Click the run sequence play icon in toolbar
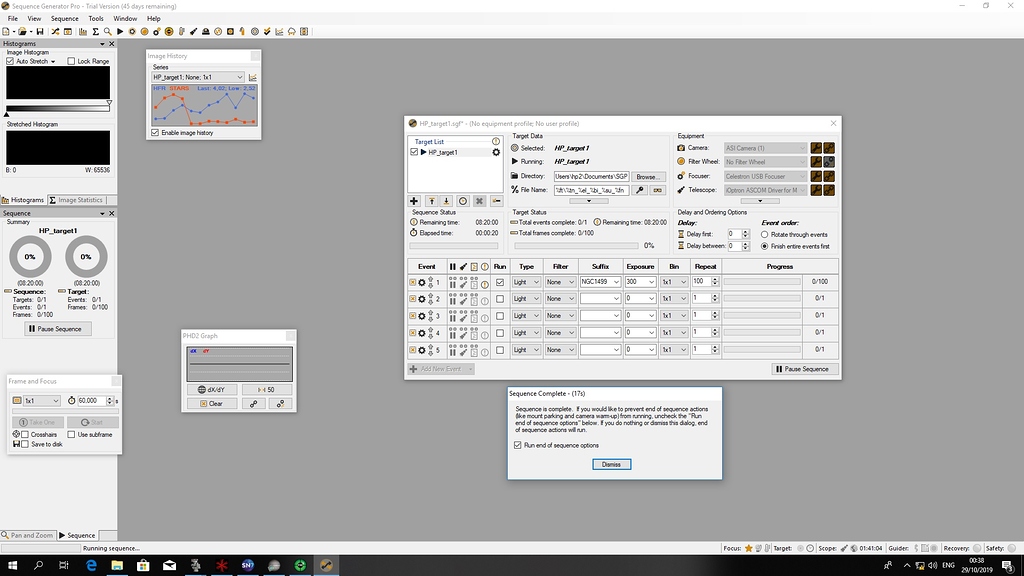Image resolution: width=1024 pixels, height=576 pixels. (120, 31)
